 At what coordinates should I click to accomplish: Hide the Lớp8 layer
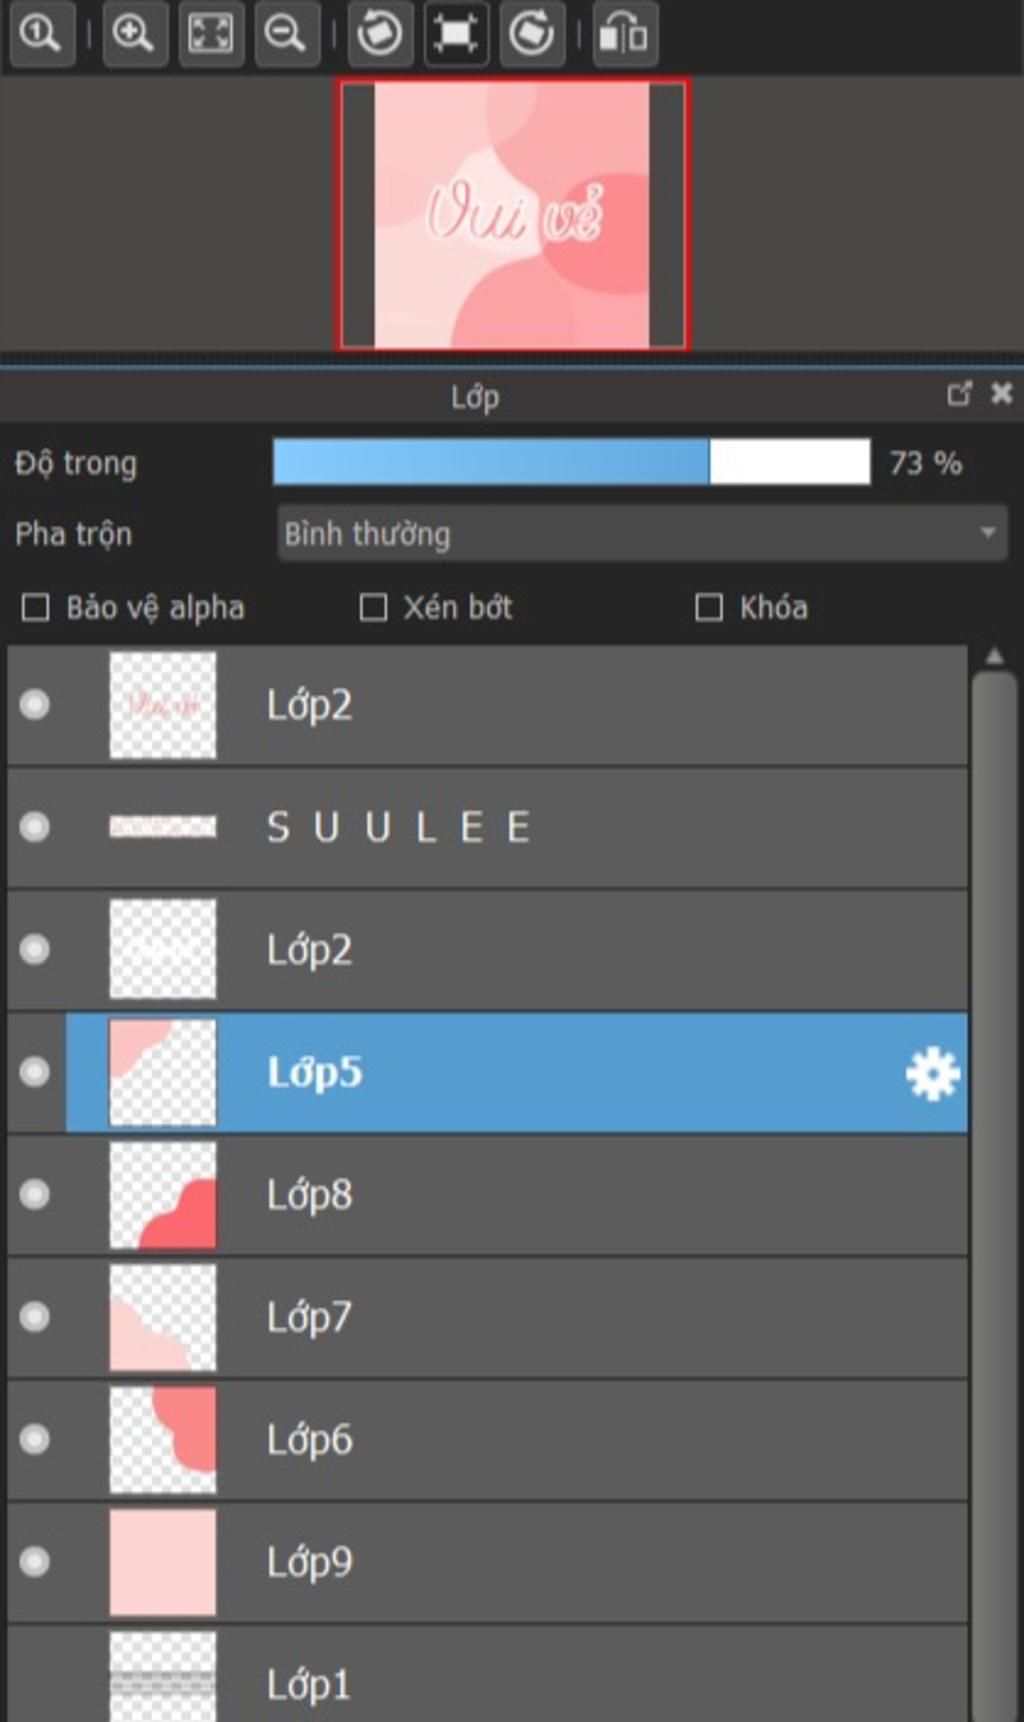pyautogui.click(x=35, y=1194)
